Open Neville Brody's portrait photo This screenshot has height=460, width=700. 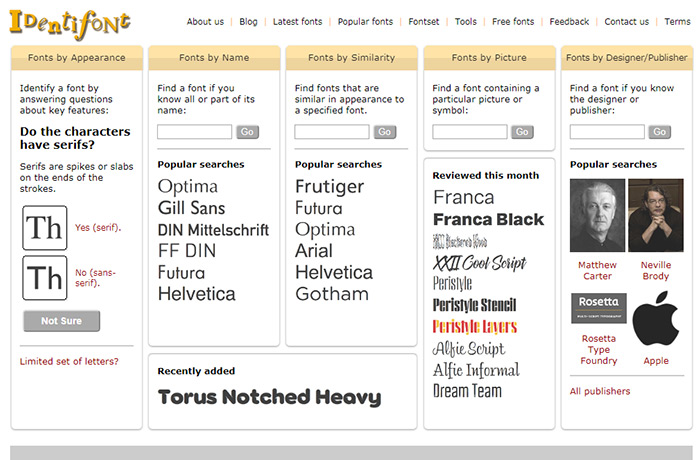656,215
